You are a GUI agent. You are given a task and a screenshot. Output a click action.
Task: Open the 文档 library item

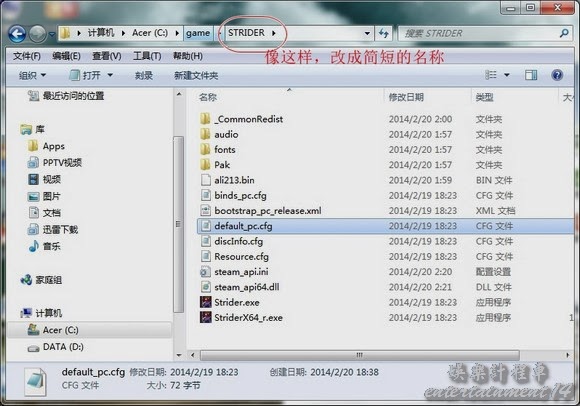[44, 213]
